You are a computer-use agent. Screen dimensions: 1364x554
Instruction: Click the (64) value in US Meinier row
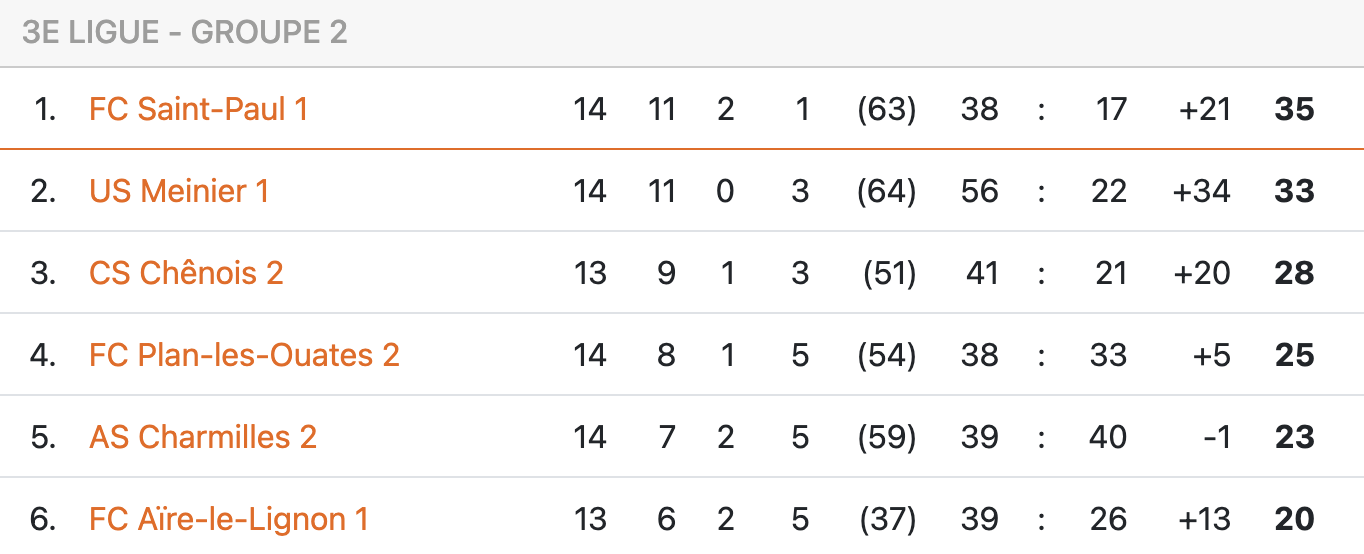pos(887,191)
